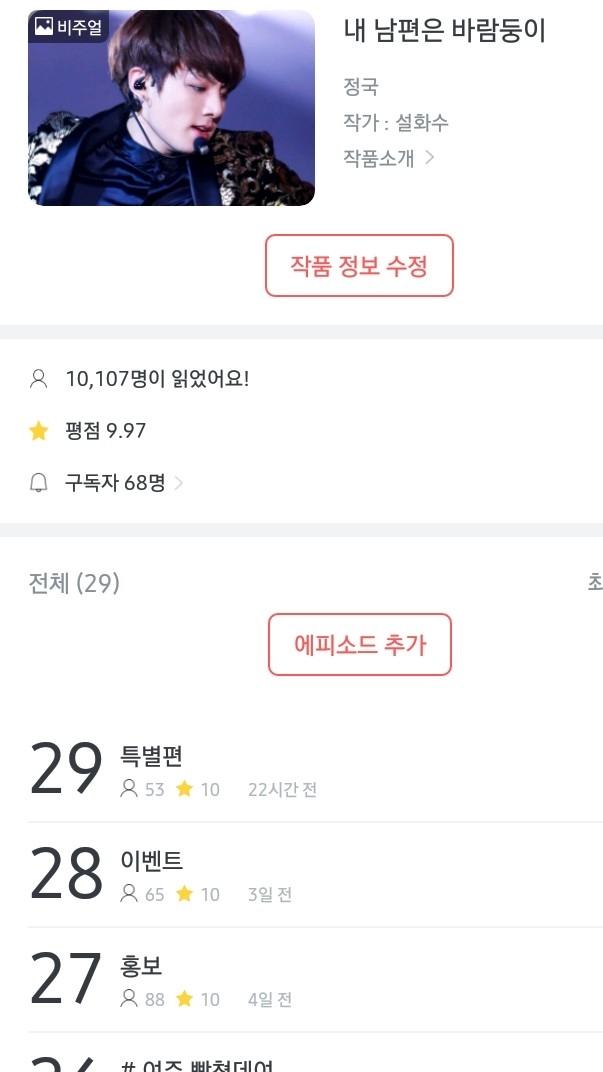Click the image icon in 비주얼 badge
Viewport: 603px width, 1072px height.
point(43,27)
